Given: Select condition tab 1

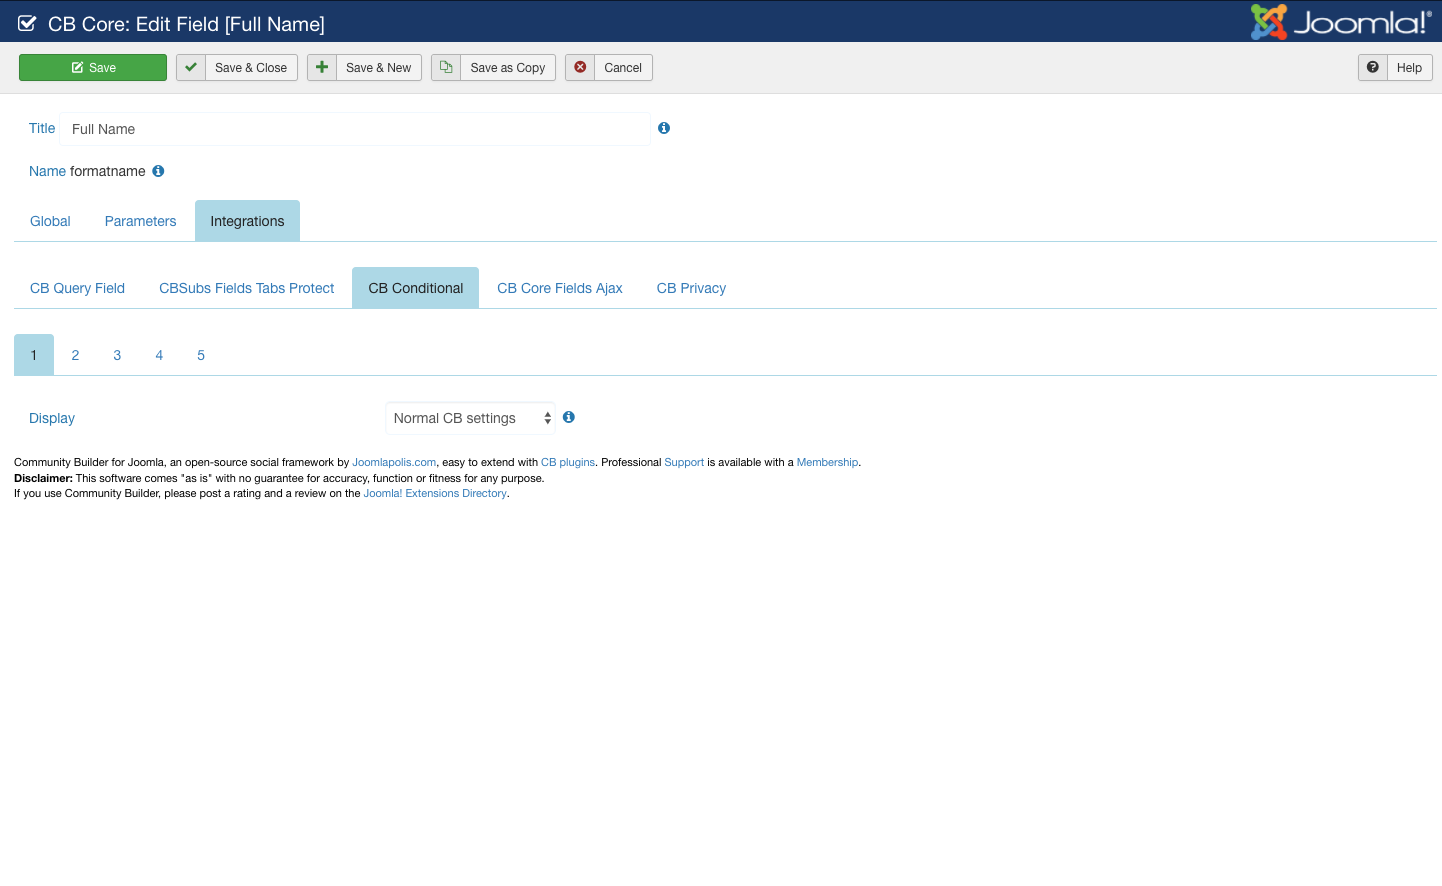Looking at the screenshot, I should tap(34, 355).
